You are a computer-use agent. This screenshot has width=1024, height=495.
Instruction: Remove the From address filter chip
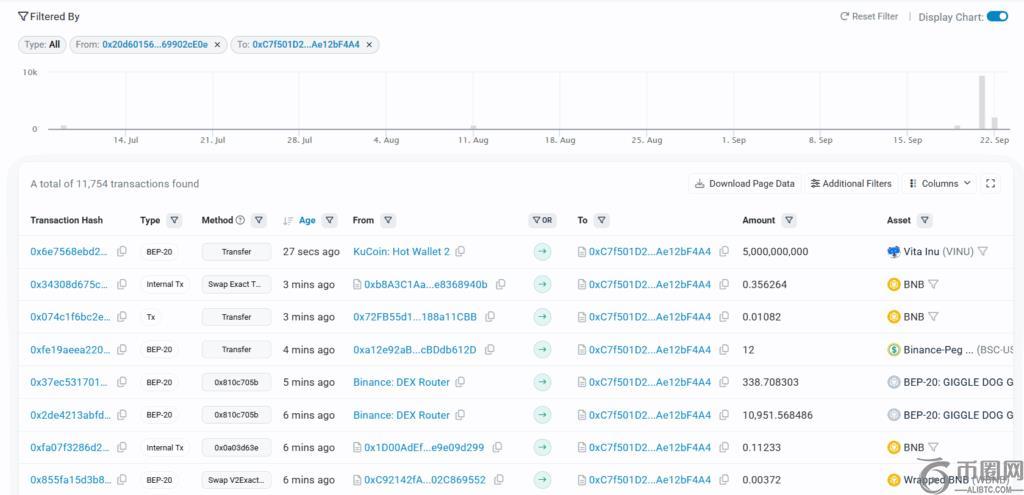click(217, 45)
